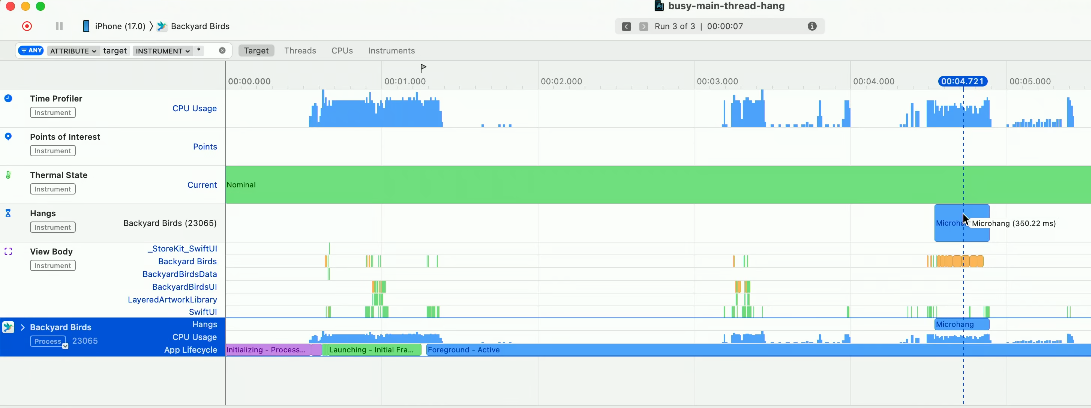Click the 00:00.000 ruler label
This screenshot has height=408, width=1091.
point(249,81)
